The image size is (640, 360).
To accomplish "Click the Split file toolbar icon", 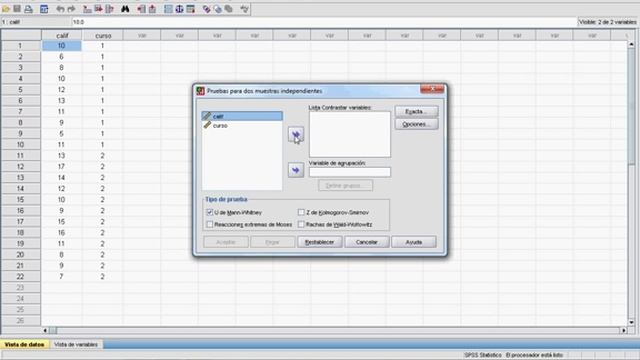I will click(168, 9).
